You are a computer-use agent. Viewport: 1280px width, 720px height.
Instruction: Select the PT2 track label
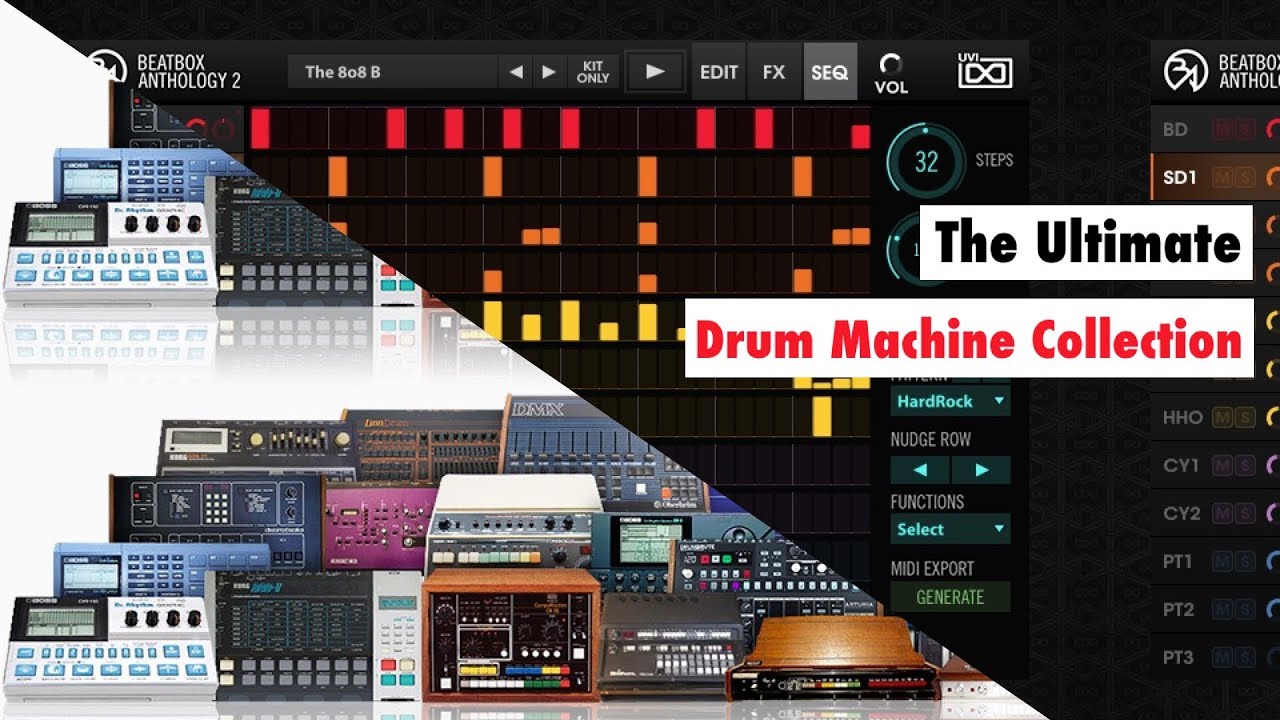[x=1178, y=609]
